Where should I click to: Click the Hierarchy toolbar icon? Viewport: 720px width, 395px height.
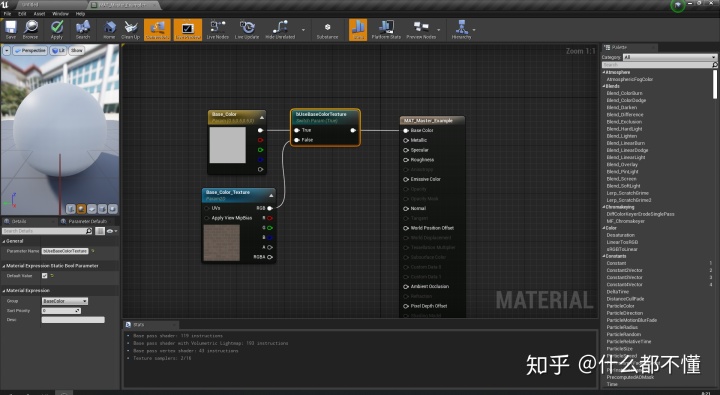pos(461,29)
